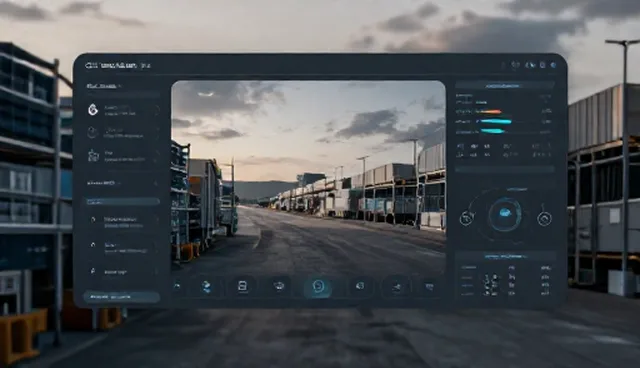The height and width of the screenshot is (368, 640).
Task: Click the highlighted circular icon in bottom toolbar
Action: [x=318, y=287]
